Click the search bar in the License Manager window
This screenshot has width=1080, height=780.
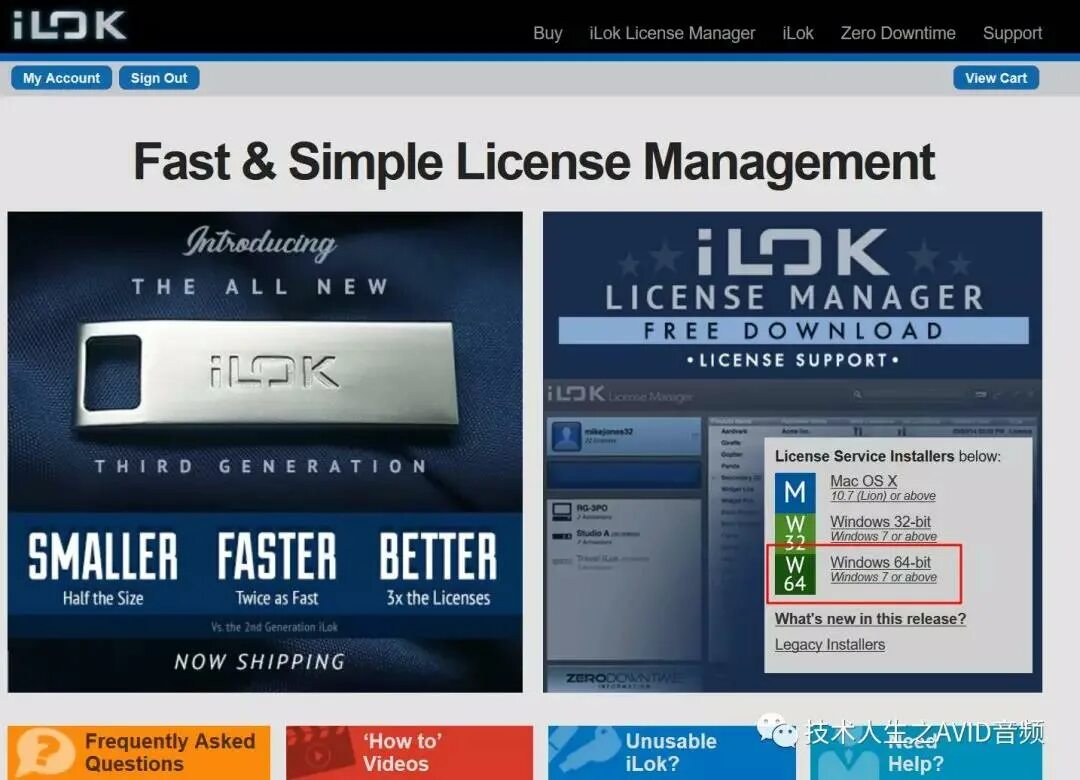coord(900,397)
